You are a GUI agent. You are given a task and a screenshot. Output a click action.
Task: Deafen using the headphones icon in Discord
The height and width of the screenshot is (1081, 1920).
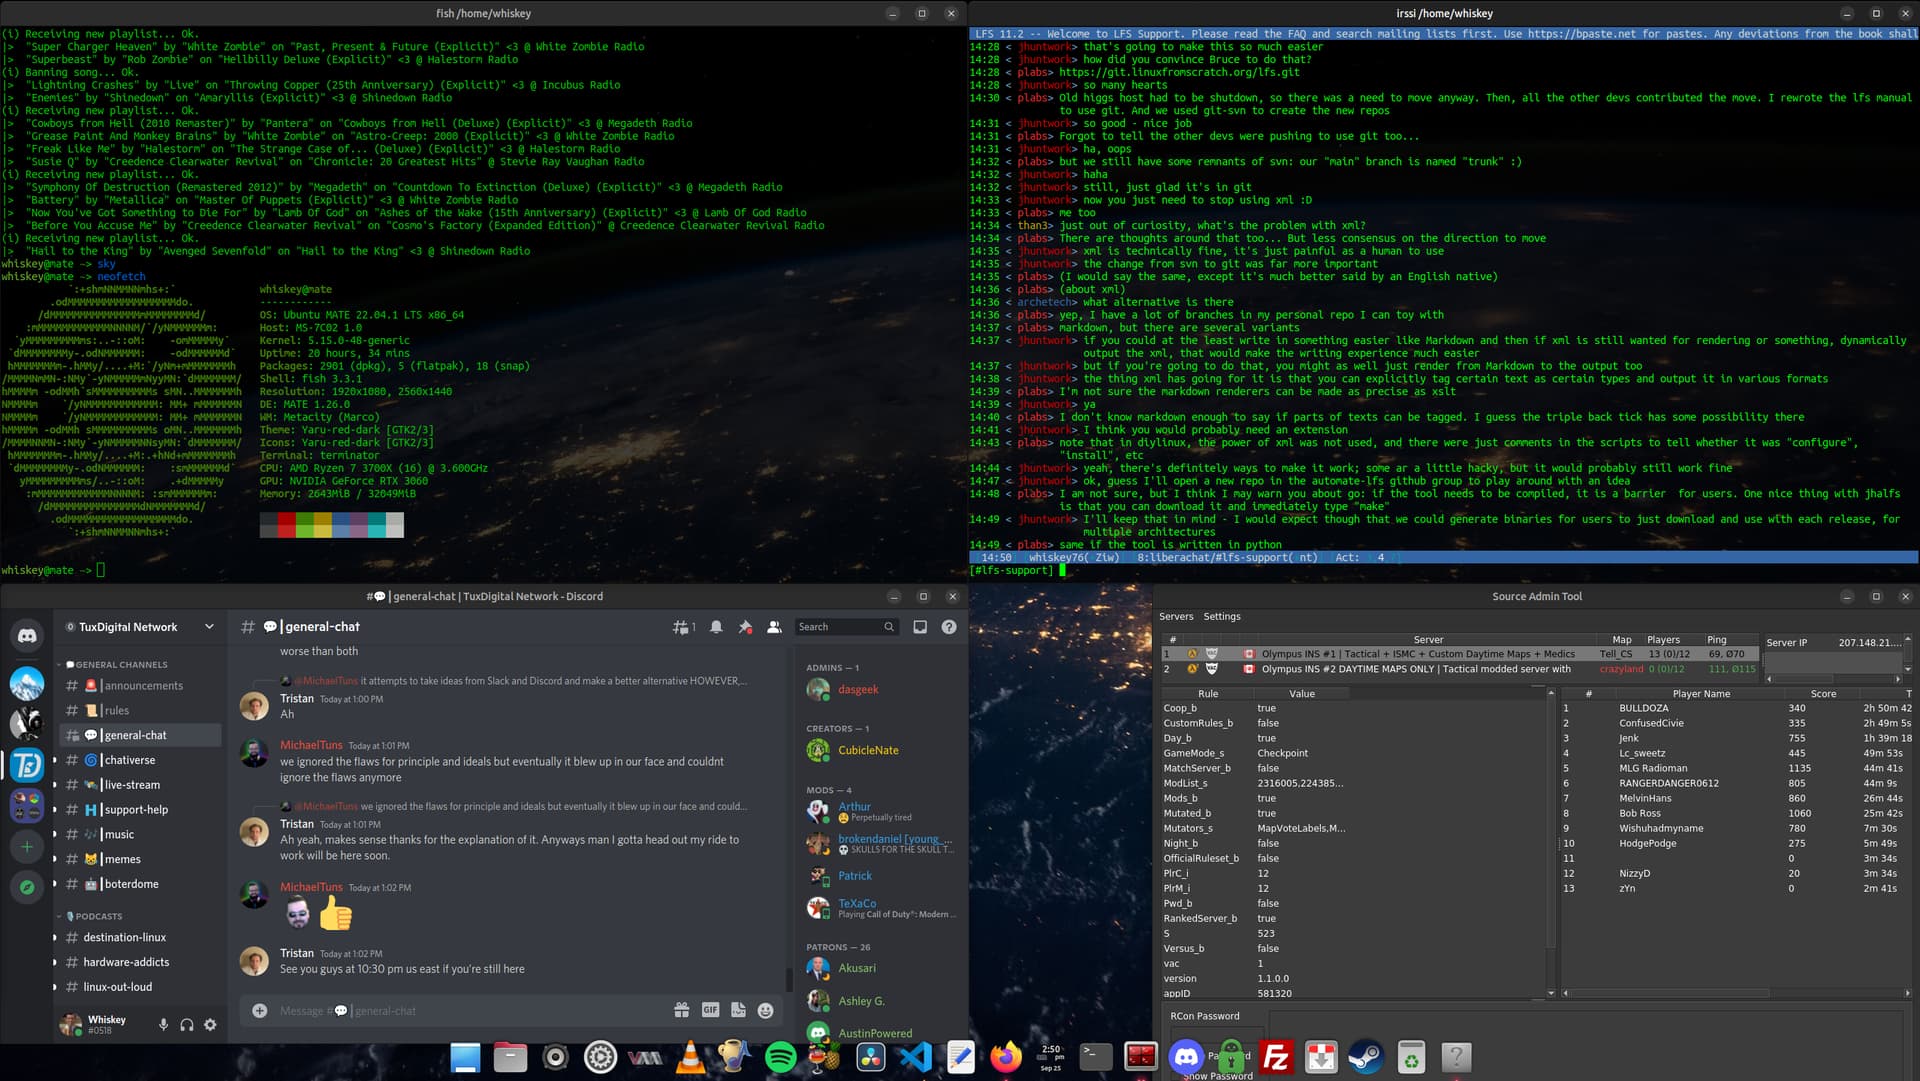[187, 1025]
